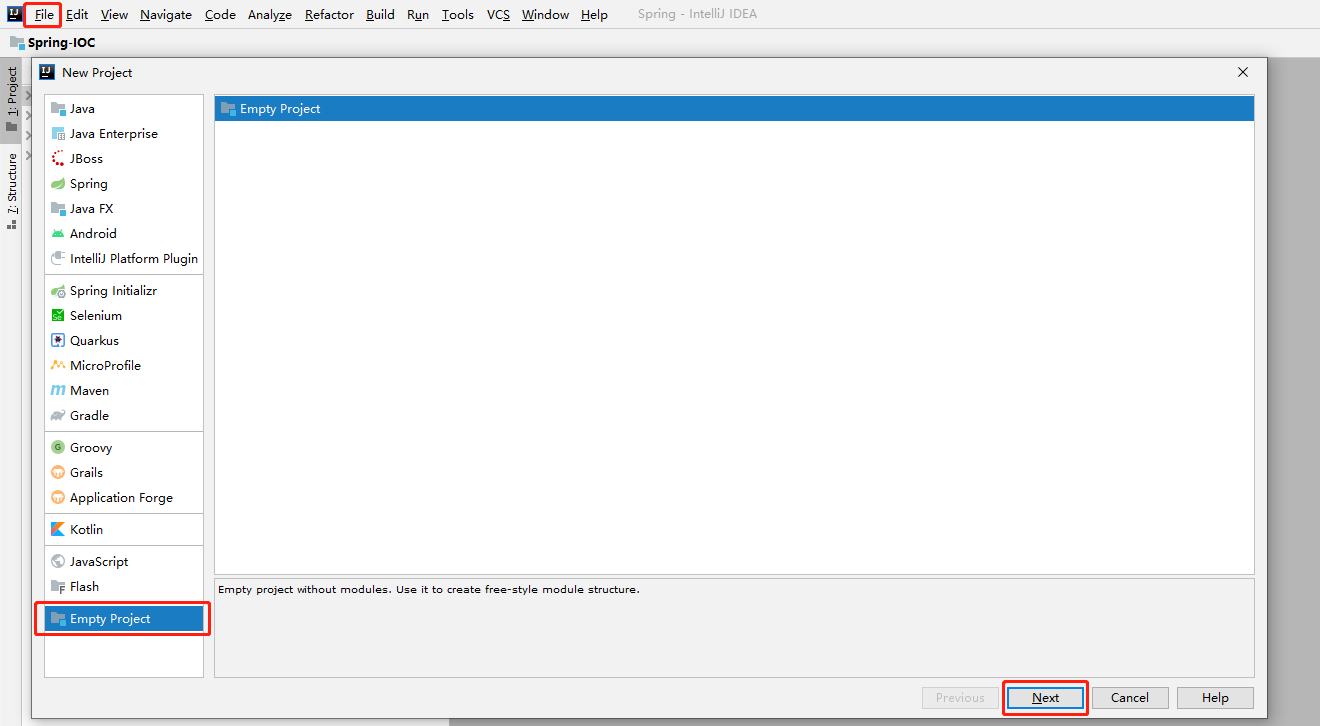The width and height of the screenshot is (1320, 726).
Task: Open the VCS menu
Action: click(498, 15)
